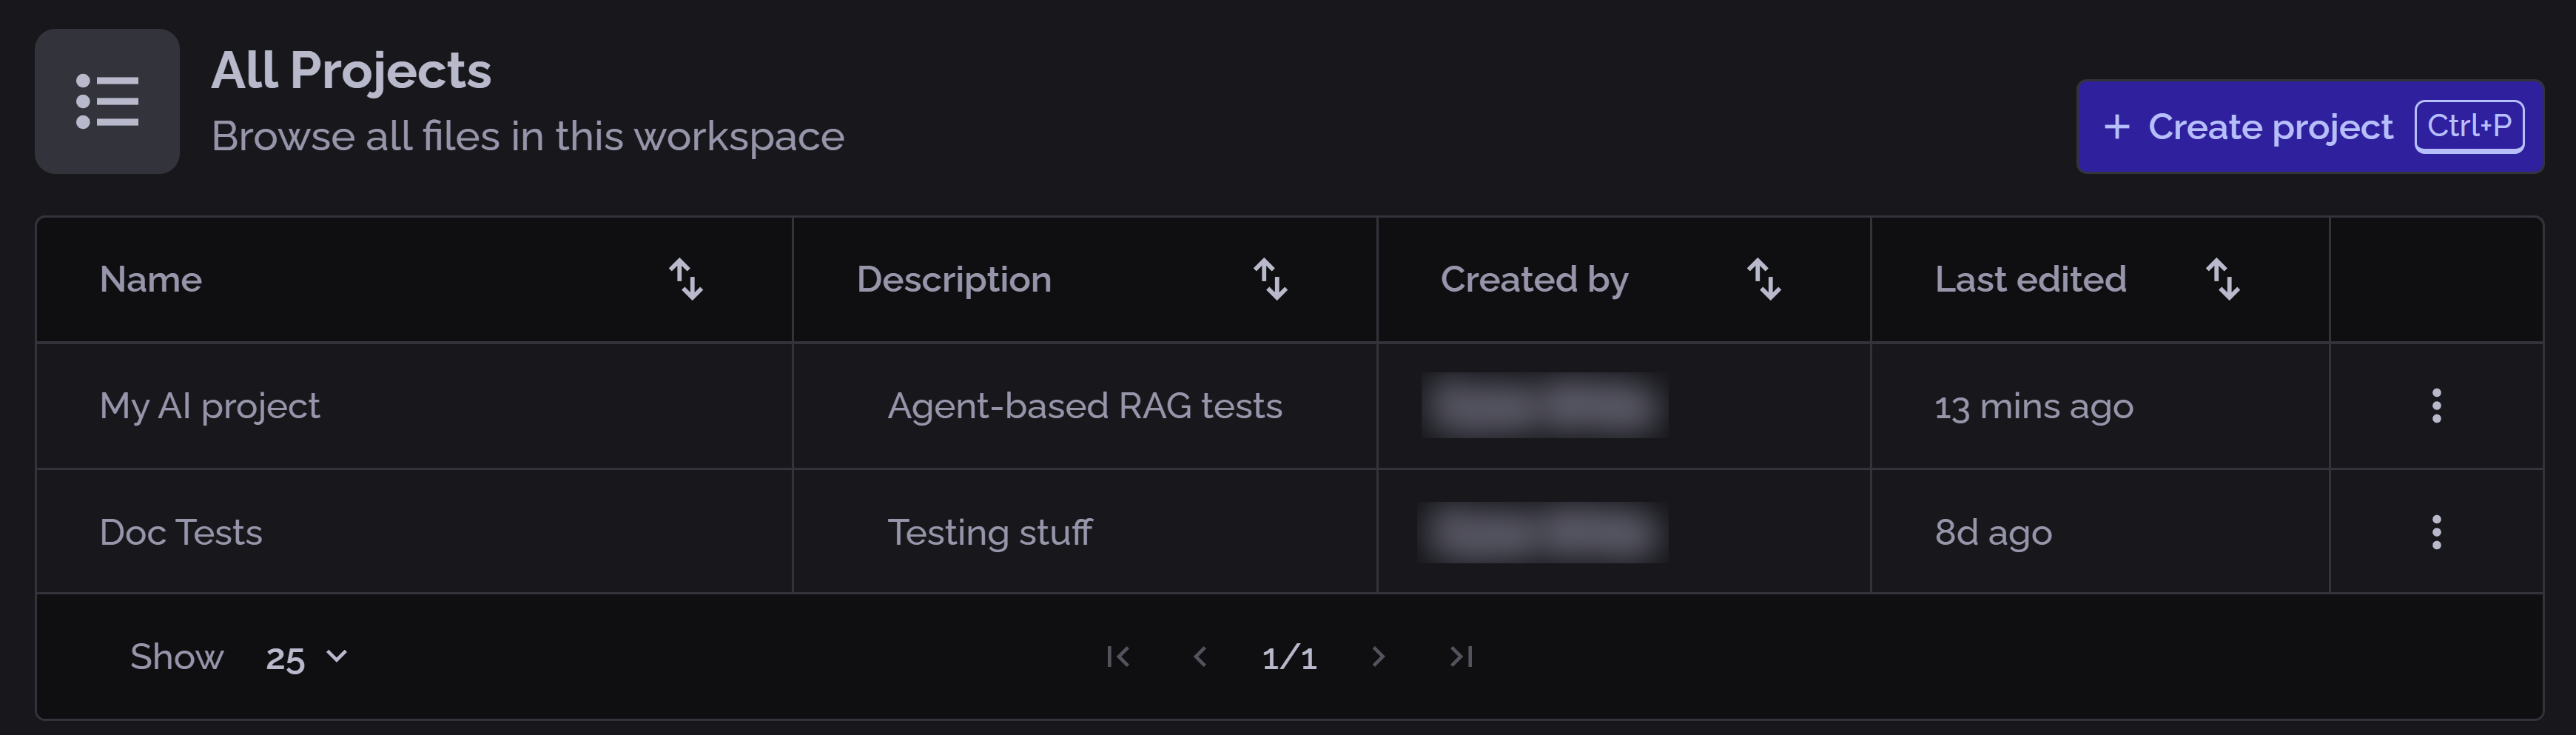Expand the Show 25 rows dropdown
This screenshot has height=735, width=2576.
click(306, 657)
